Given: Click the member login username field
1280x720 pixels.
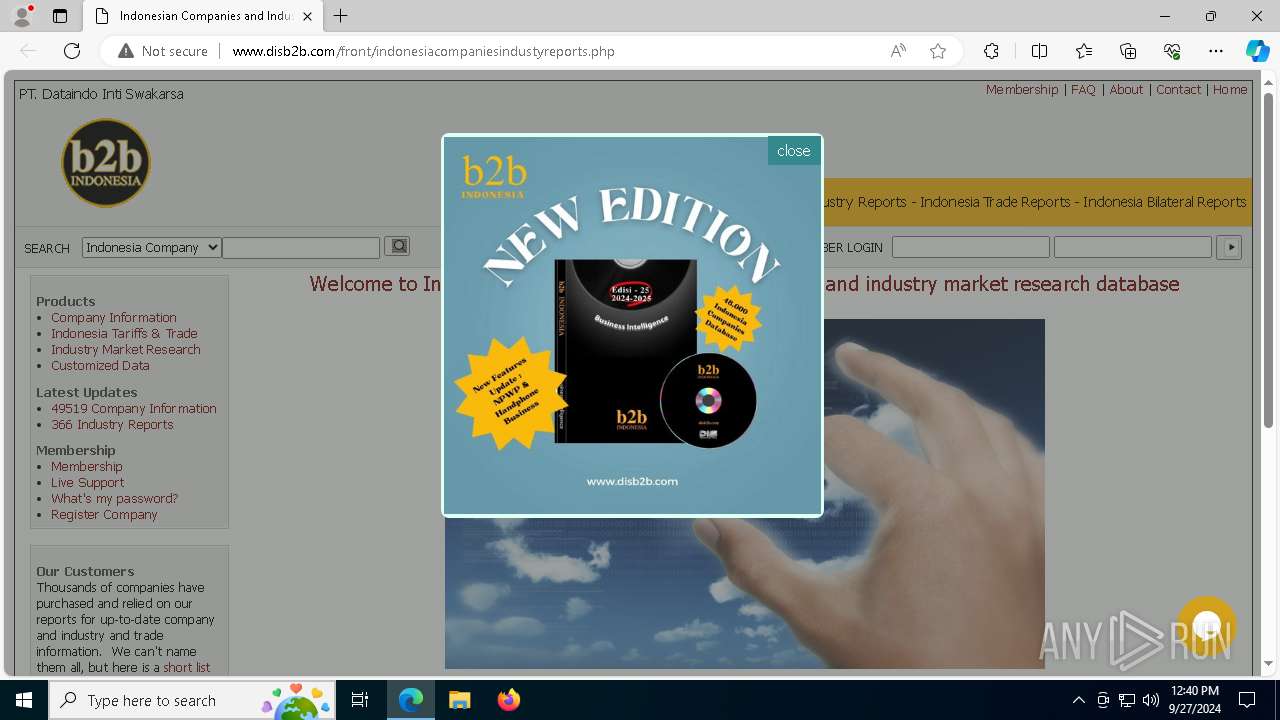Looking at the screenshot, I should 971,247.
